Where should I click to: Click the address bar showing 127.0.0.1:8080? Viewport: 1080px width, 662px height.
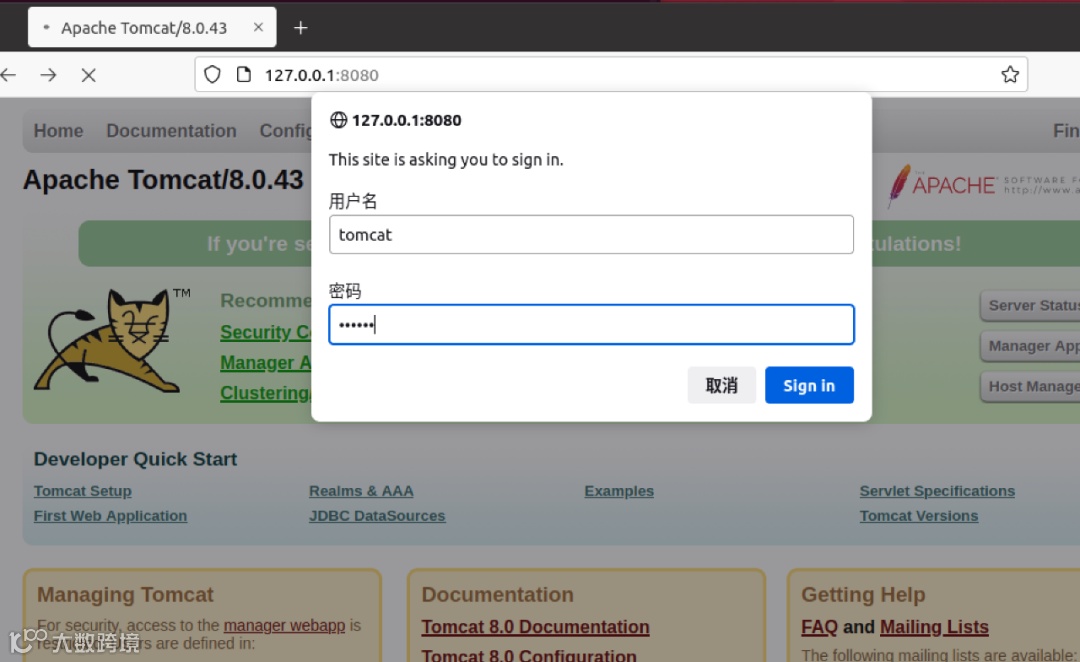pyautogui.click(x=611, y=74)
